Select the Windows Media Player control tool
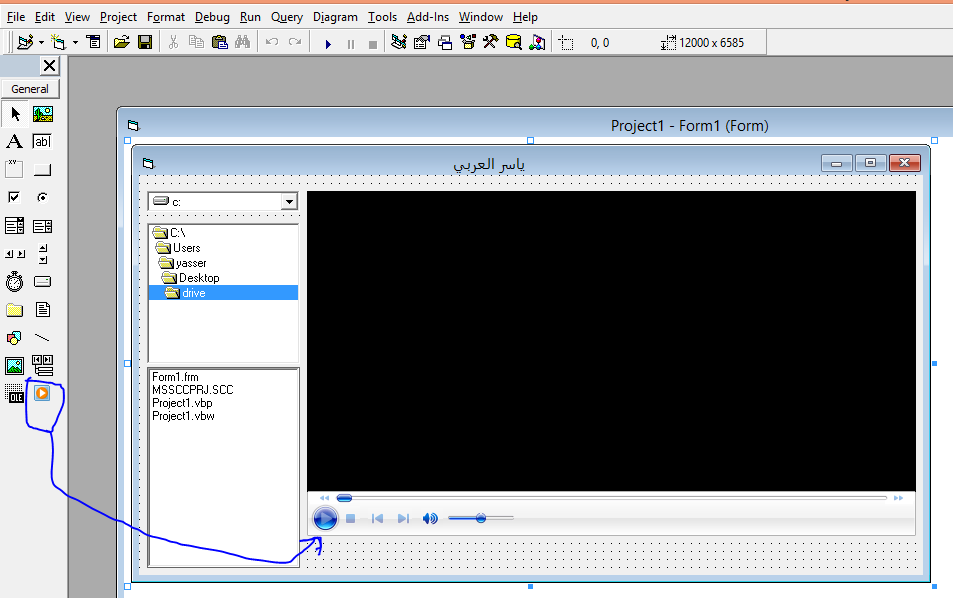This screenshot has width=953, height=598. coord(42,394)
